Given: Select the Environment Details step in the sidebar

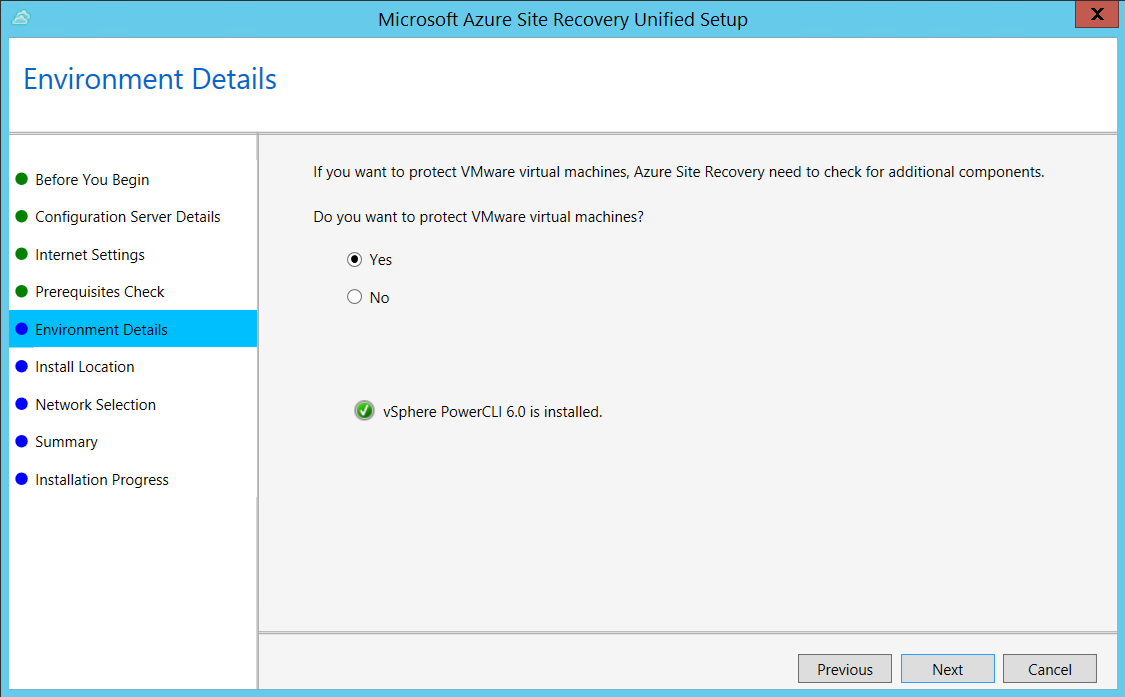Looking at the screenshot, I should (100, 329).
